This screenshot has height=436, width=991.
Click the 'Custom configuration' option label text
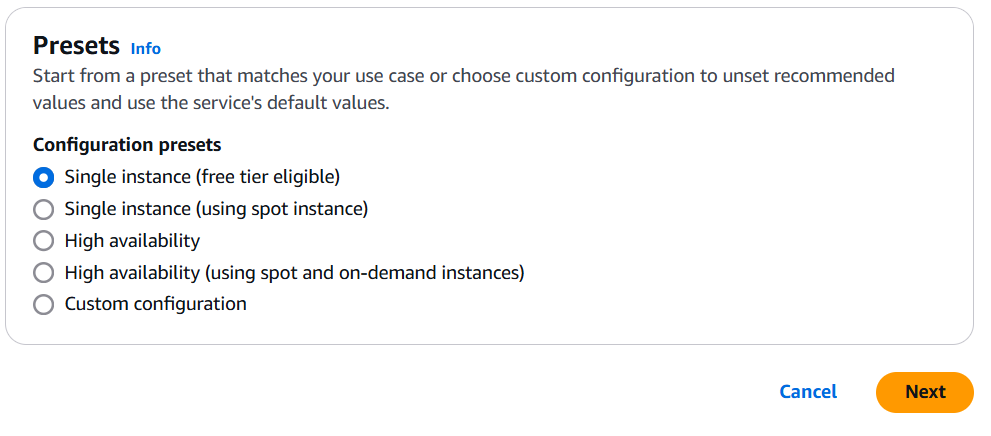[x=155, y=303]
